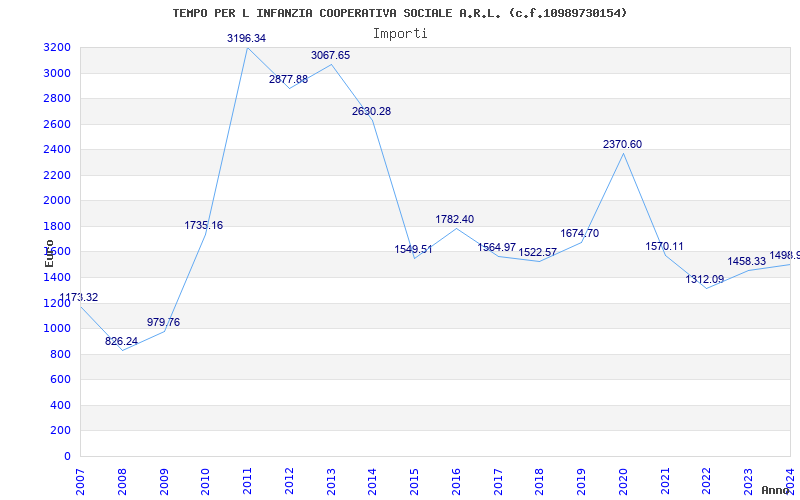Click x-axis year 2012
The image size is (800, 500).
(289, 482)
